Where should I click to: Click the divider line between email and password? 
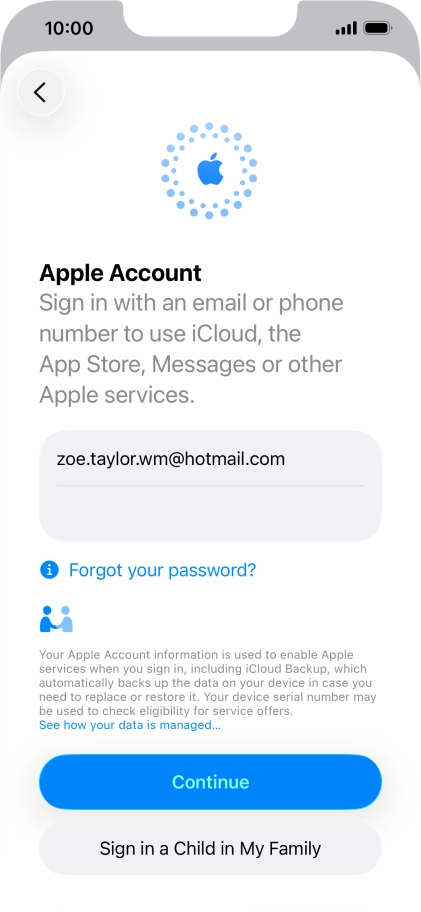click(x=210, y=486)
